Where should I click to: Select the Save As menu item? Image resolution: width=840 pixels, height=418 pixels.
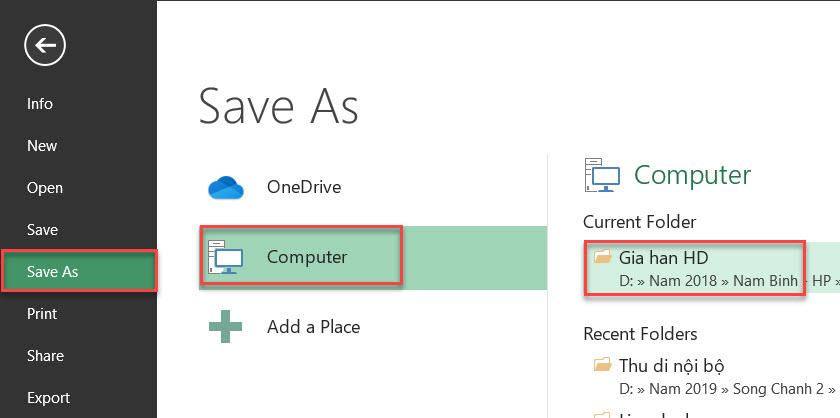click(x=53, y=272)
